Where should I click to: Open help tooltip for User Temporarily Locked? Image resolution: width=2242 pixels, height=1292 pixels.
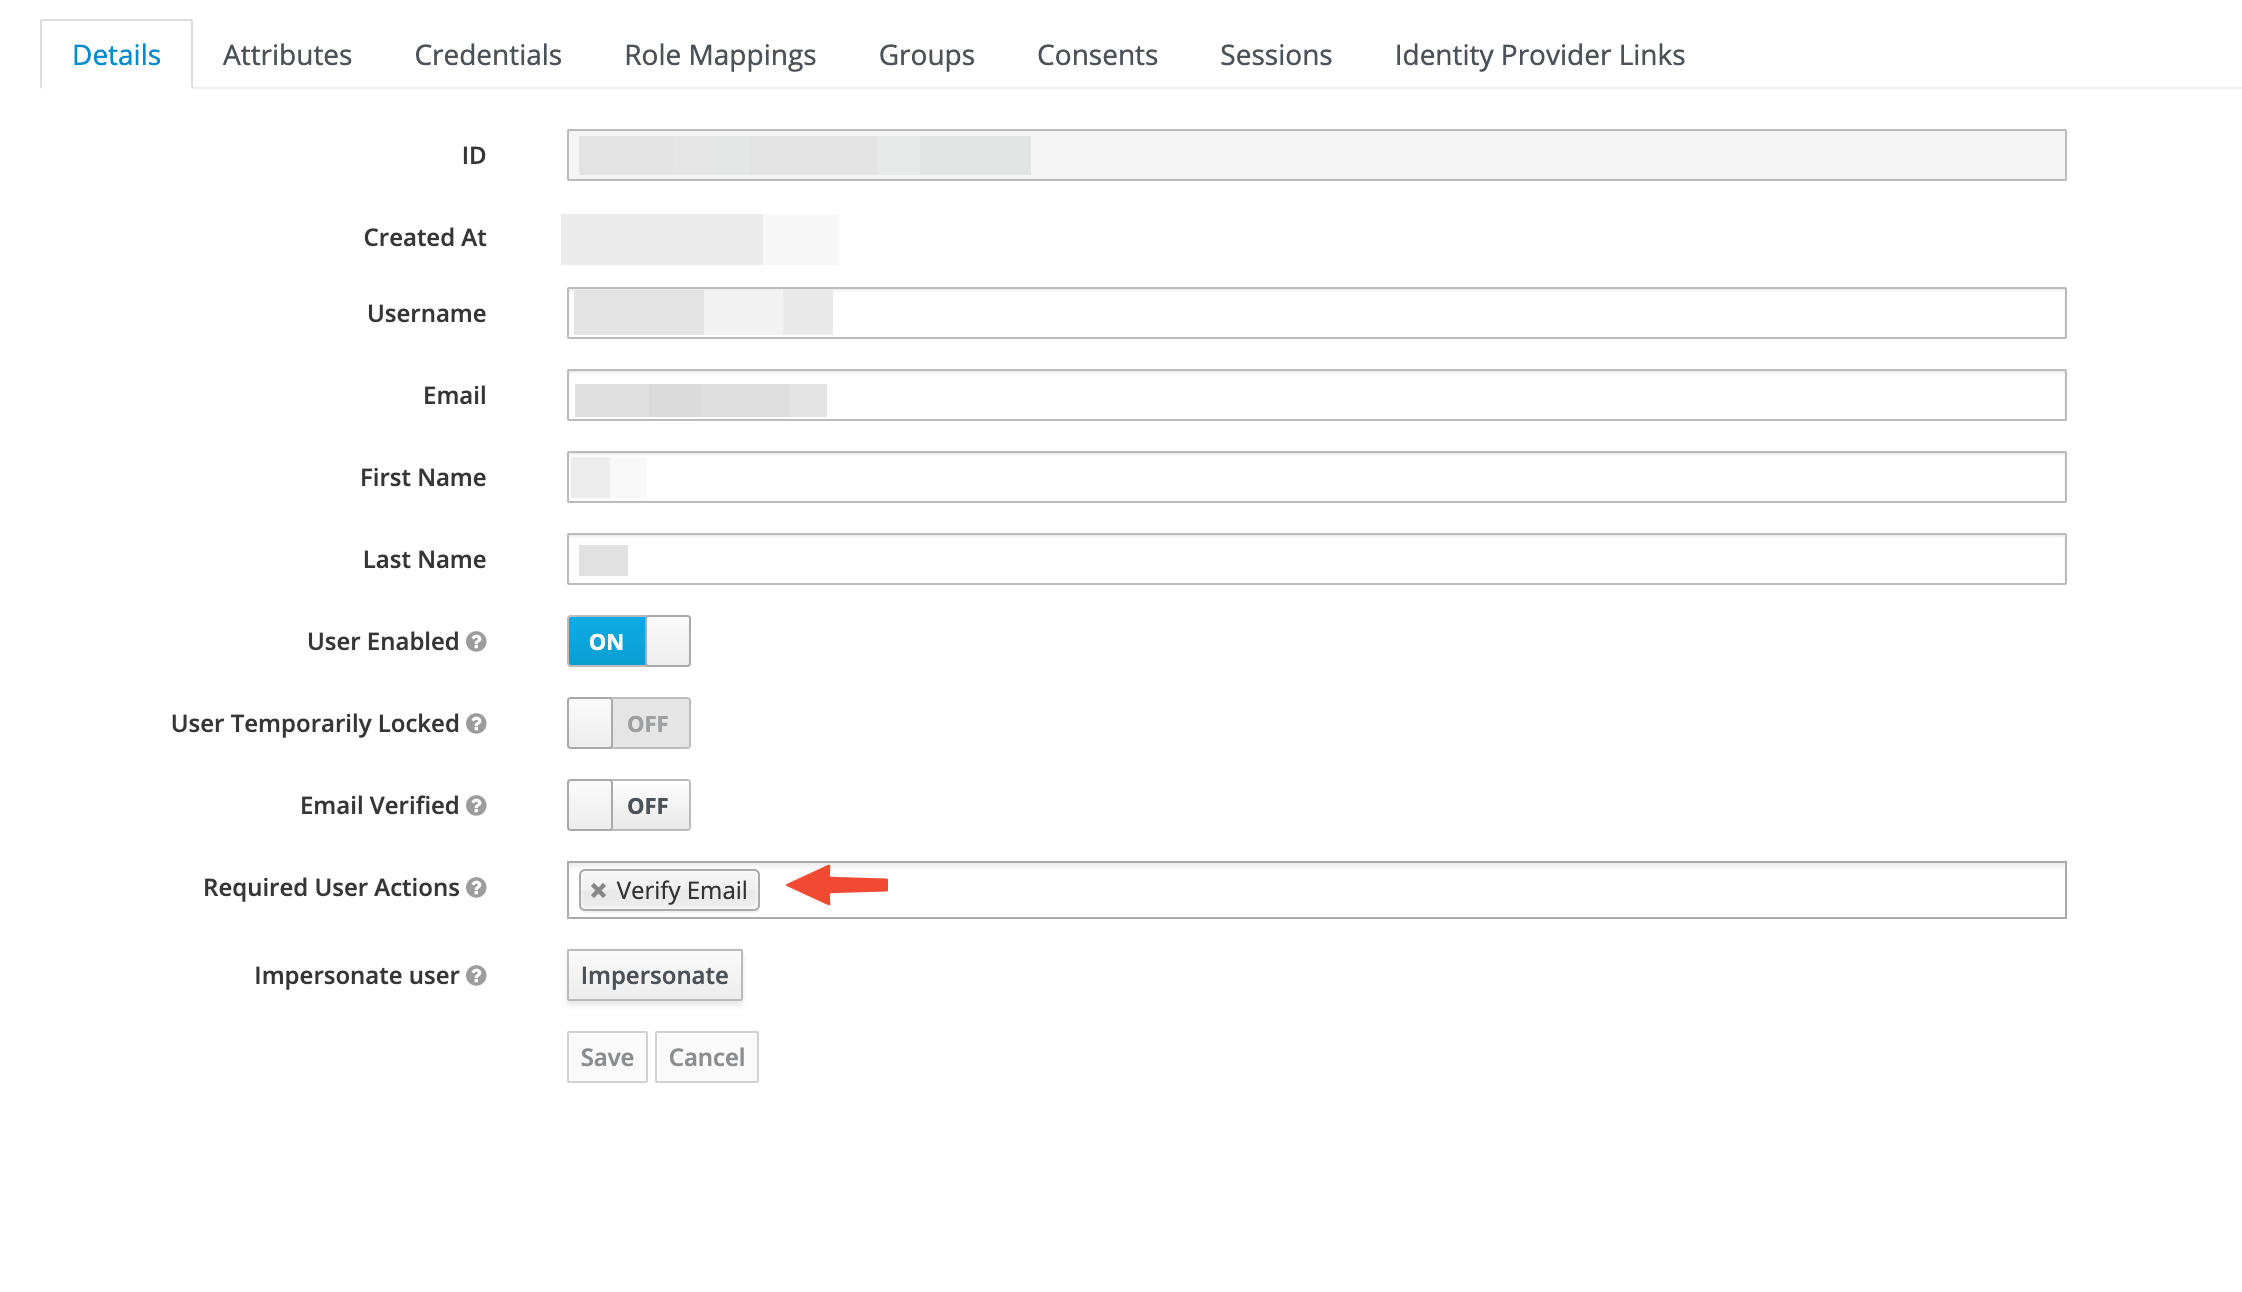(478, 724)
